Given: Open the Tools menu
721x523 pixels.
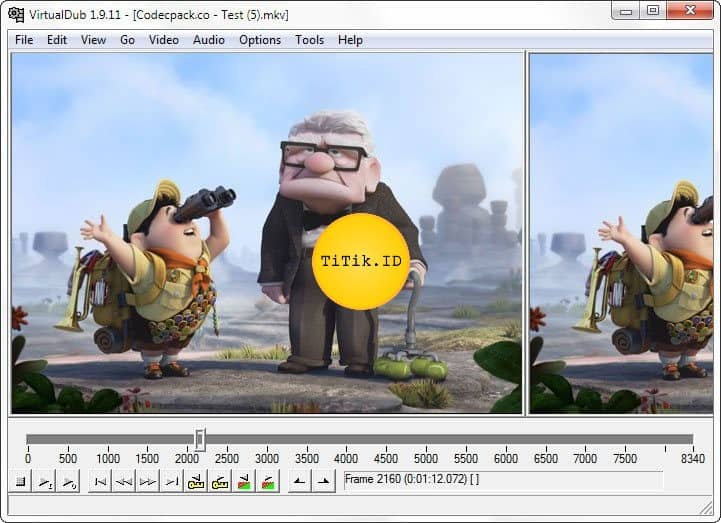Looking at the screenshot, I should [x=309, y=40].
